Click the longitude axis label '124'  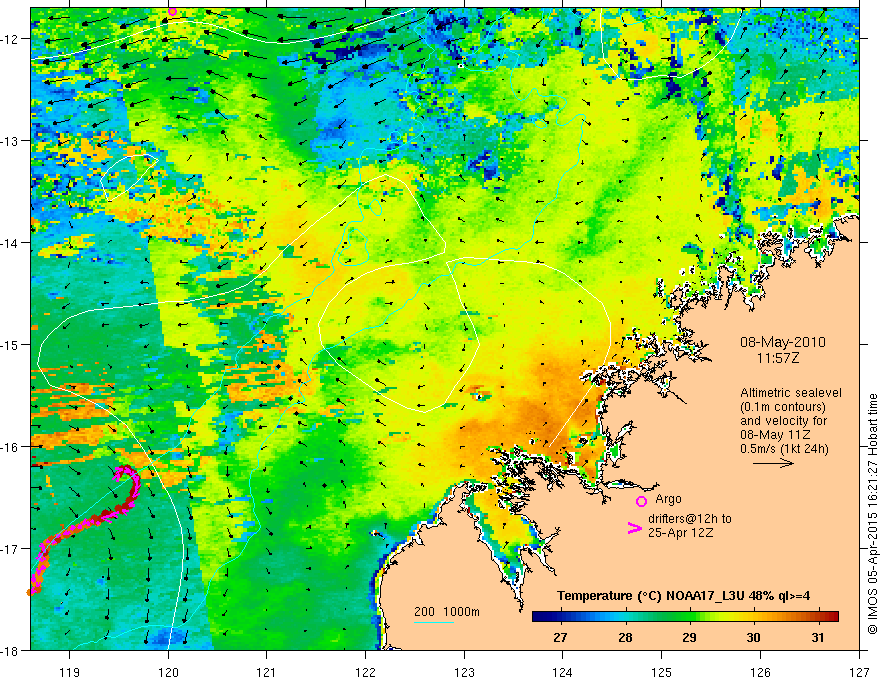pos(562,672)
